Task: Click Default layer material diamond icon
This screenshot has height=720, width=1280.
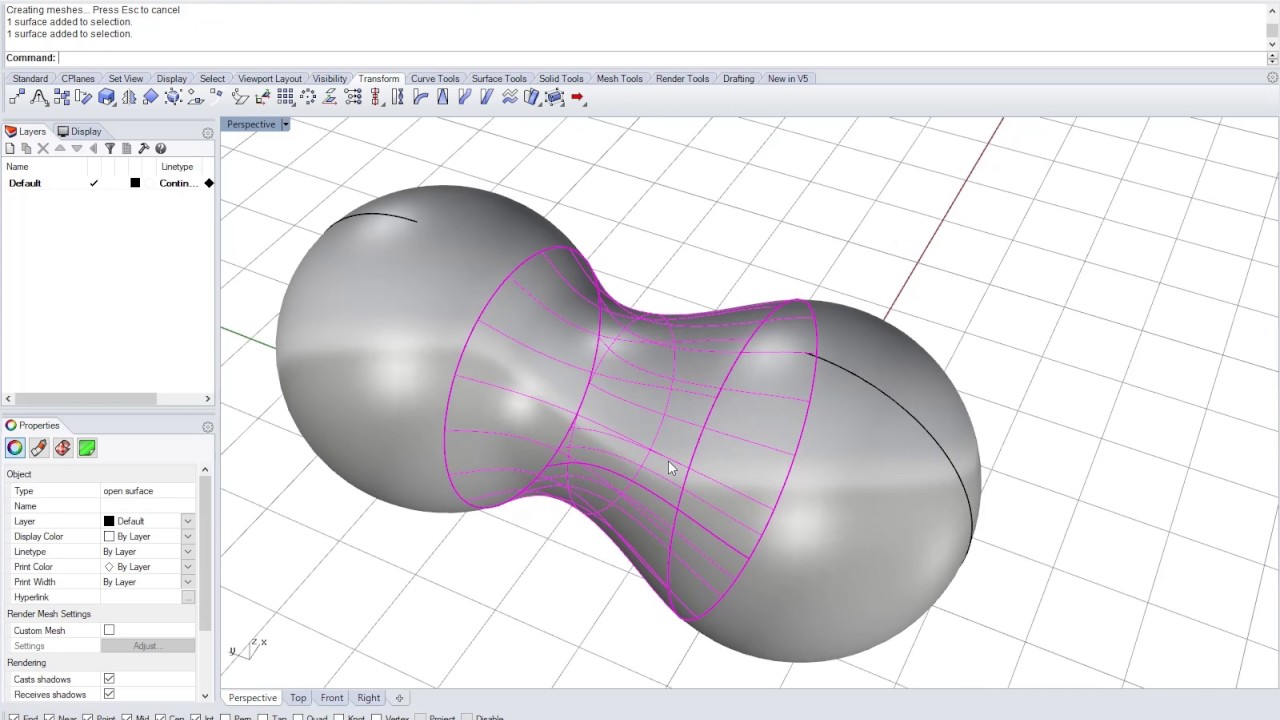Action: (x=209, y=183)
